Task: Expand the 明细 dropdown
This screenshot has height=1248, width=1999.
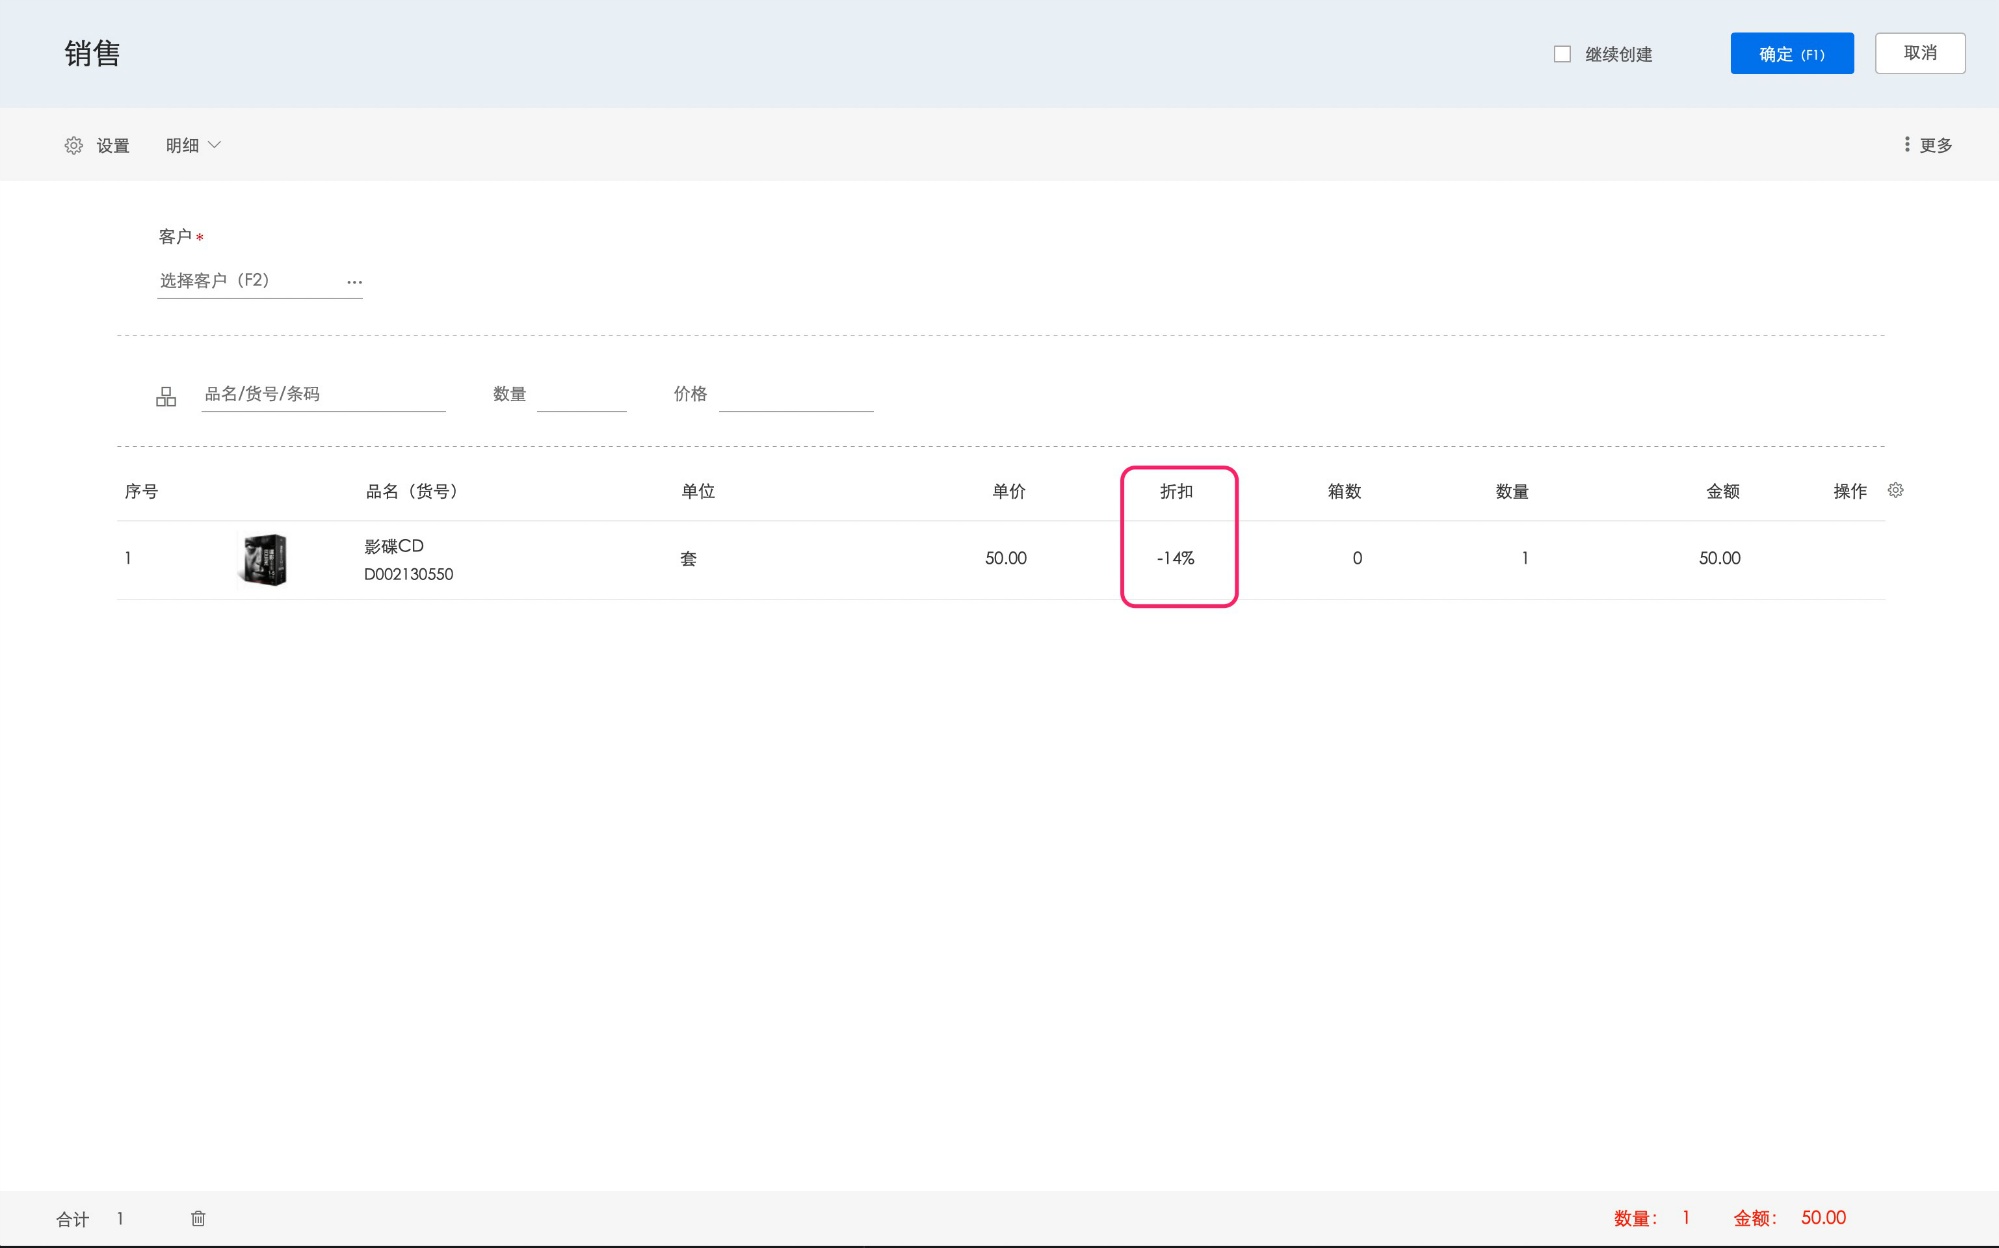Action: click(193, 146)
